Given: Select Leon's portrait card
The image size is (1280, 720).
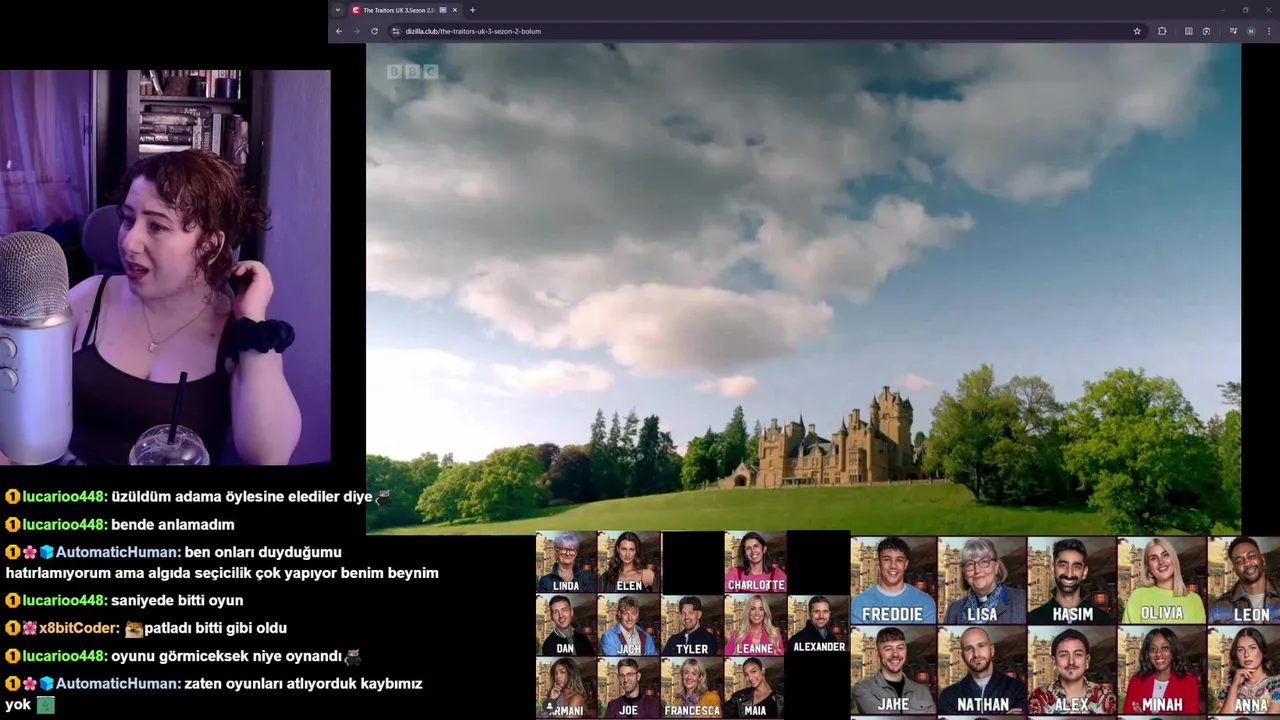Looking at the screenshot, I should 1244,581.
